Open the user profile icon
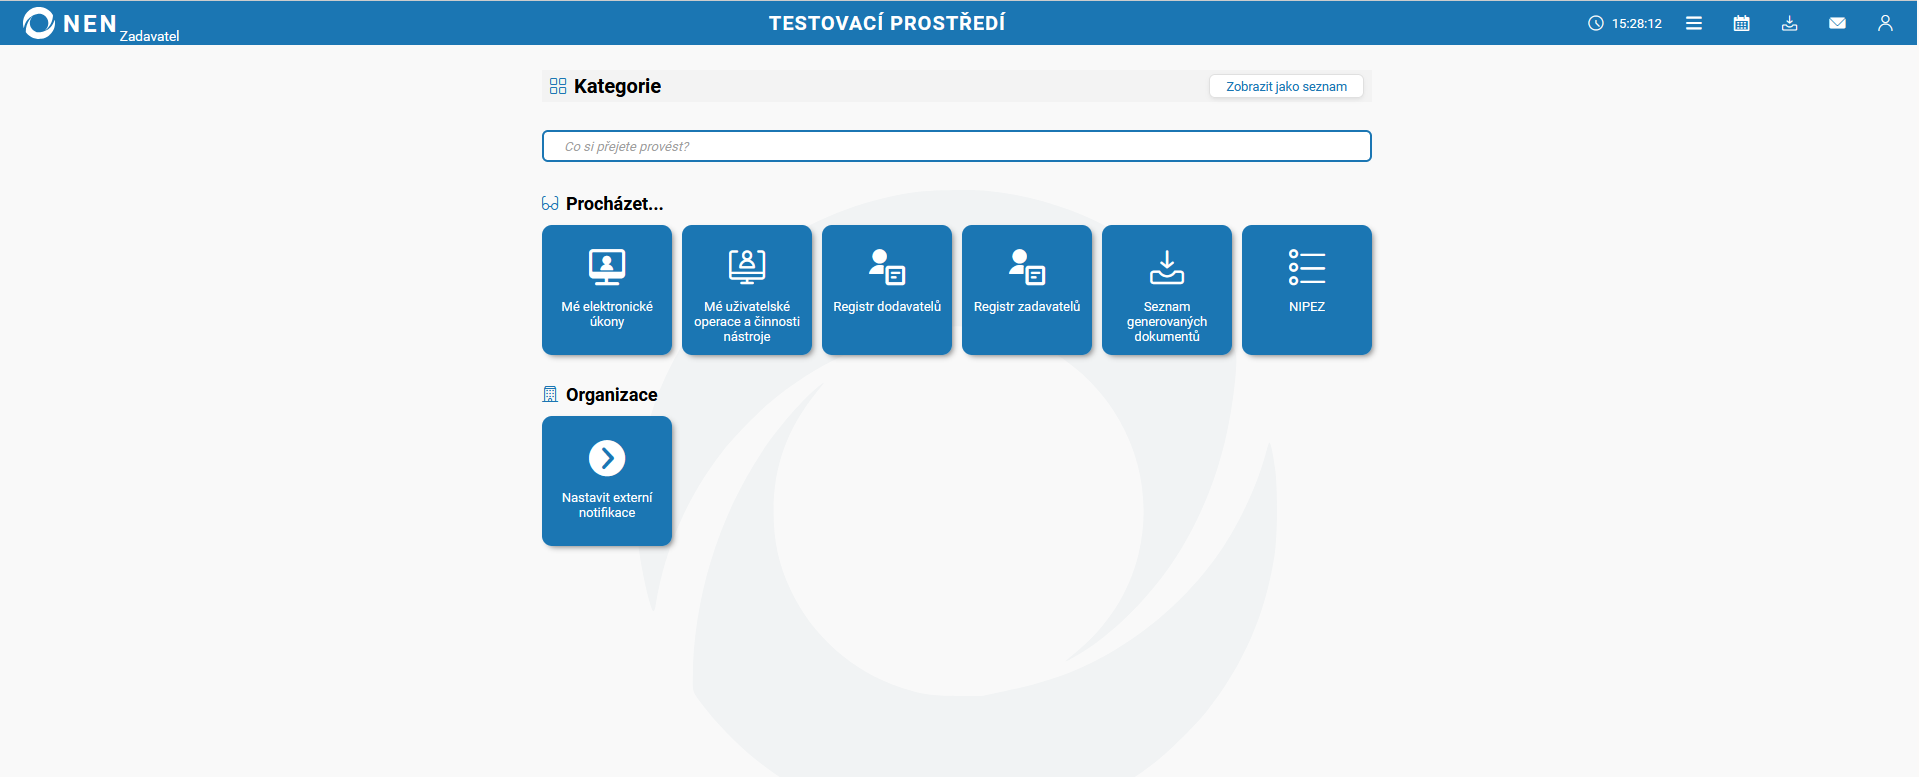The image size is (1919, 777). pos(1885,23)
